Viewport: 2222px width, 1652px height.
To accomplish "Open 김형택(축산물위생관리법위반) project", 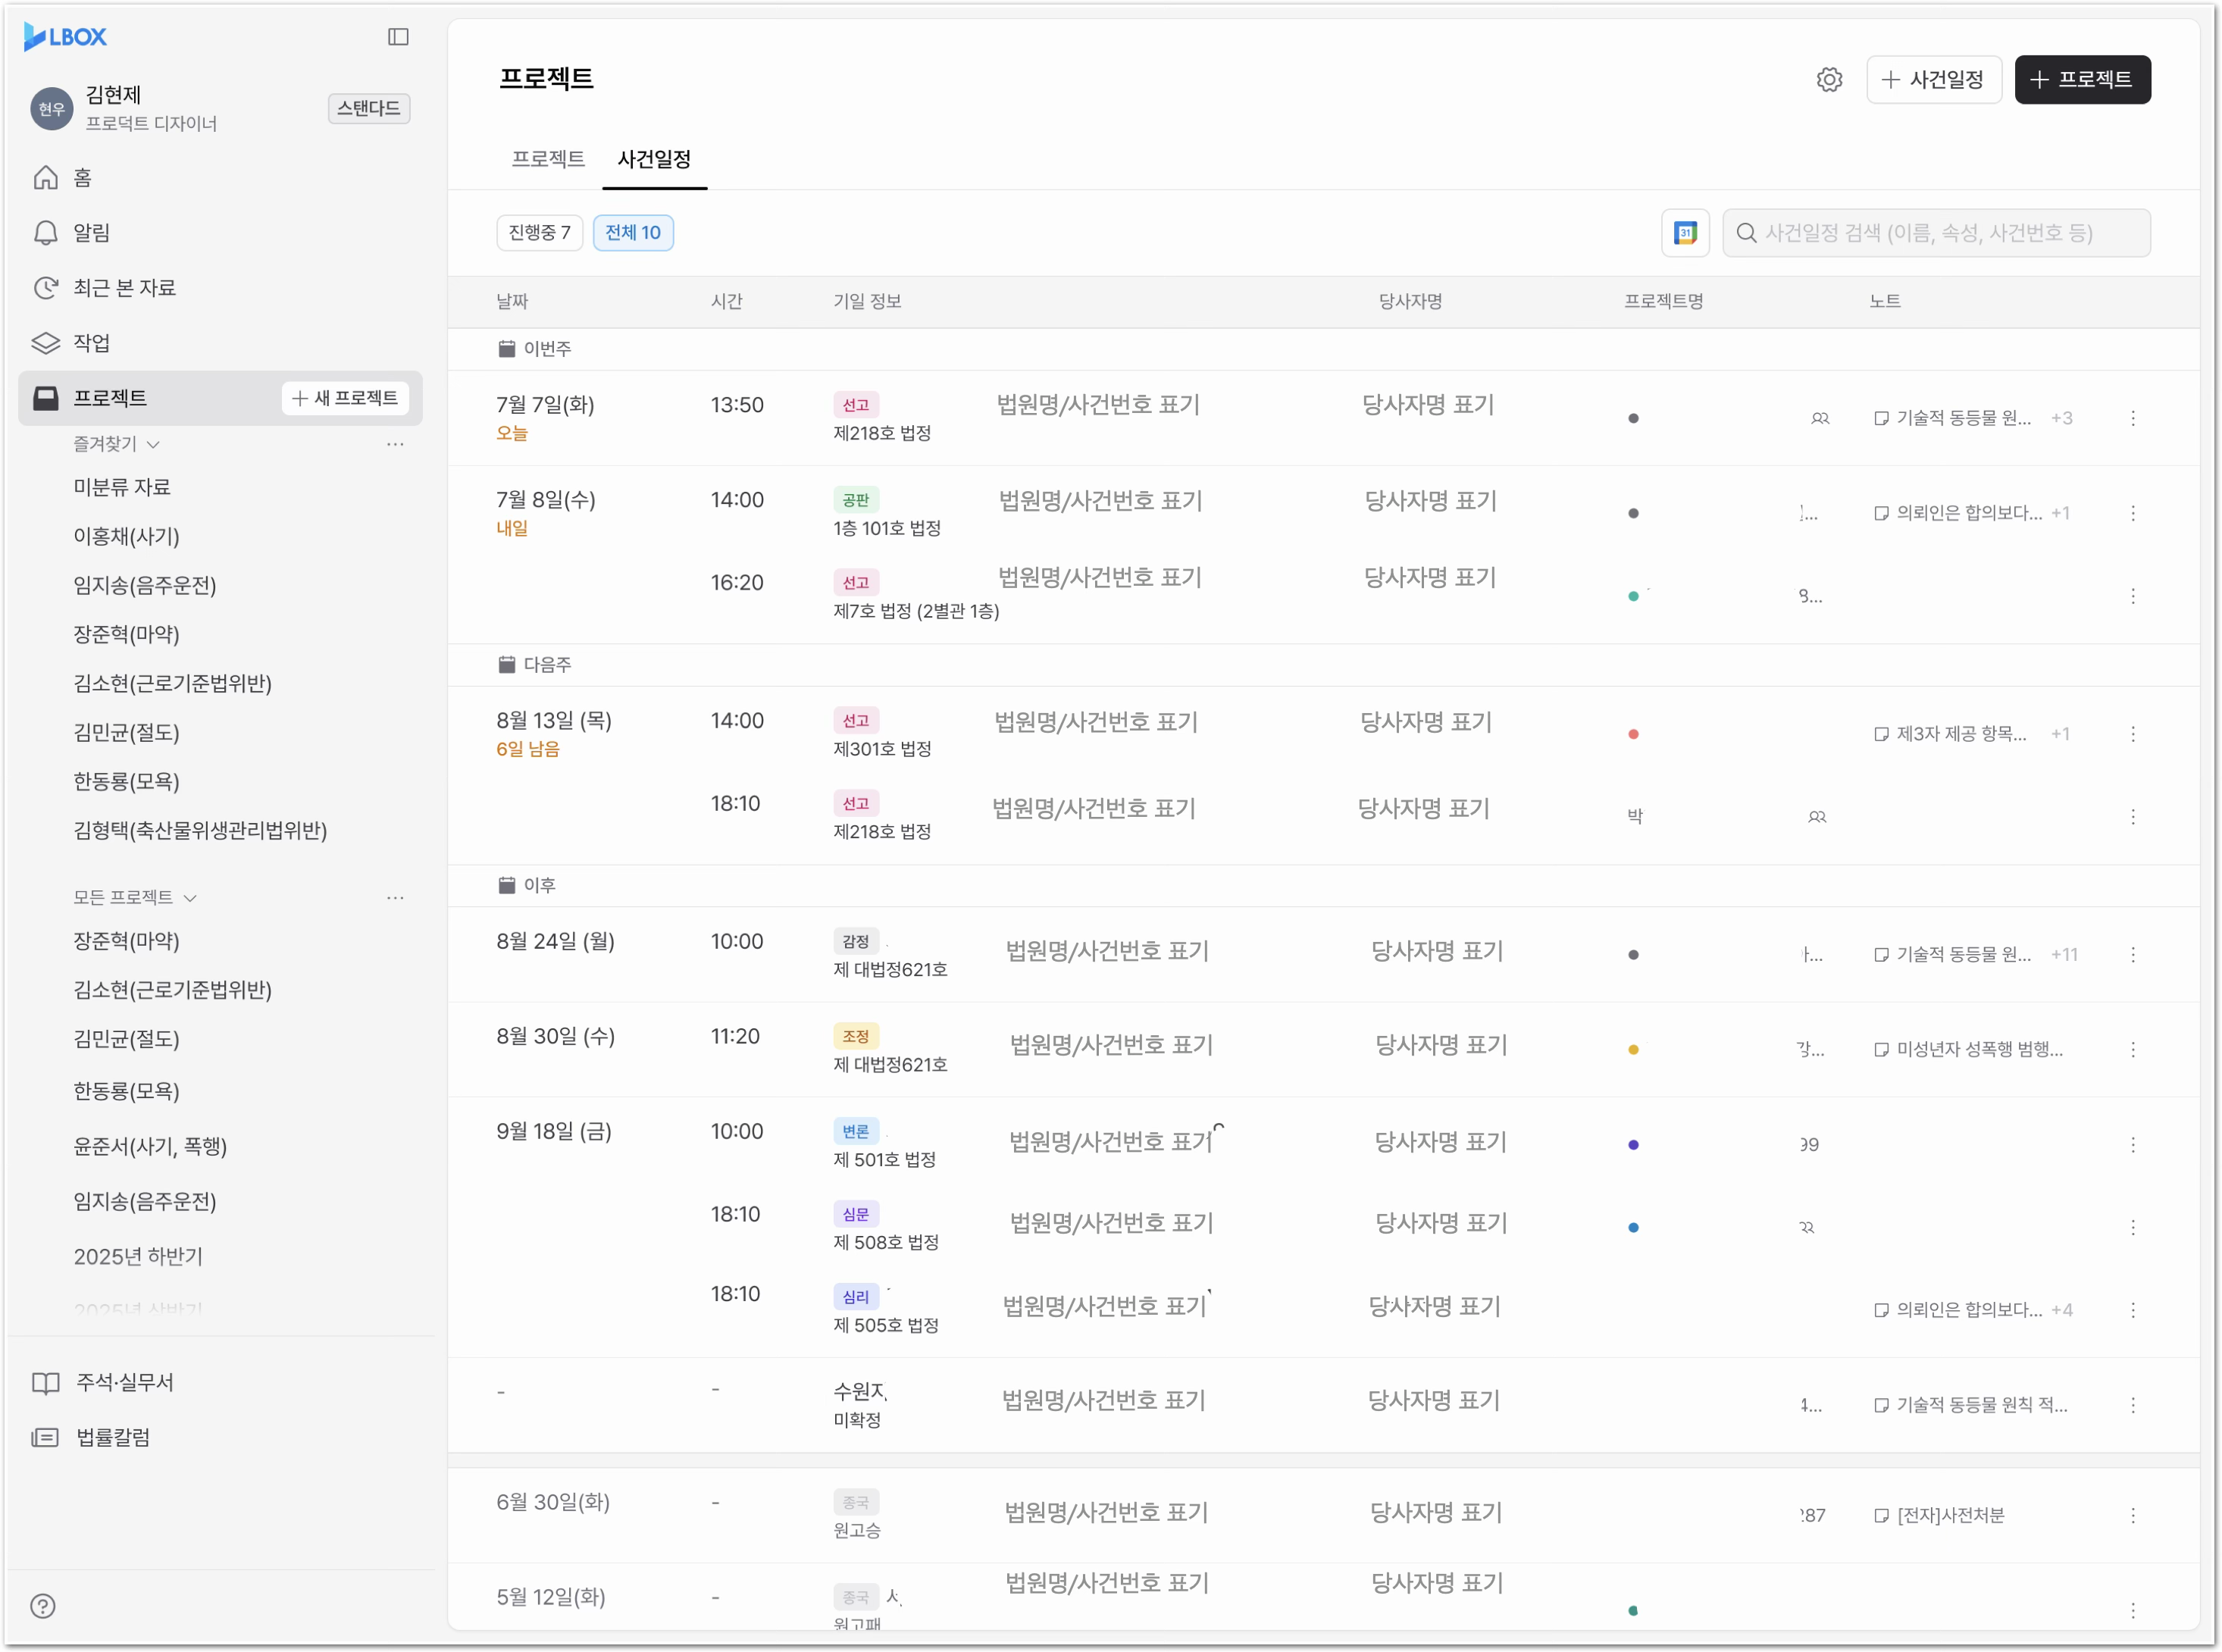I will (x=200, y=831).
